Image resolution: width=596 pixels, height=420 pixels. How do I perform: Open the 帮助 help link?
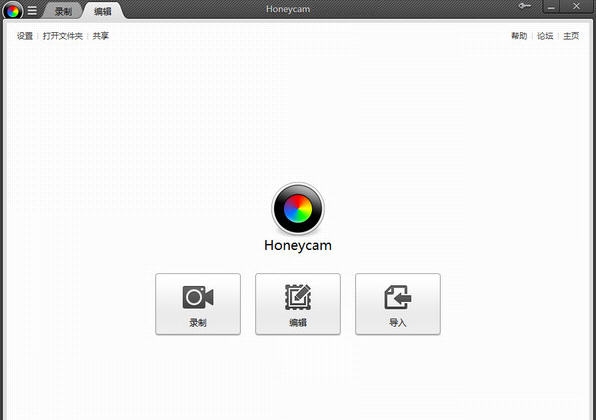[519, 36]
